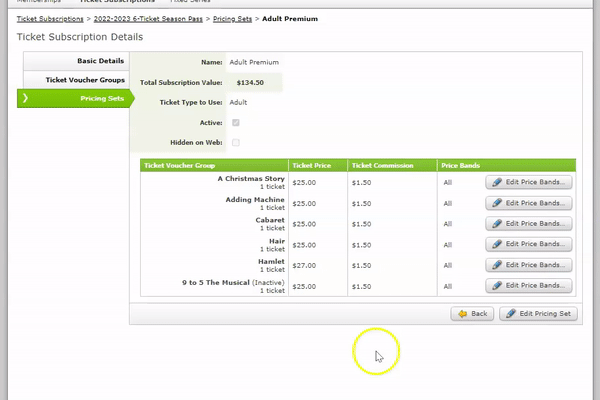
Task: Click Edit Price Bands text for Hair
Action: tap(535, 244)
